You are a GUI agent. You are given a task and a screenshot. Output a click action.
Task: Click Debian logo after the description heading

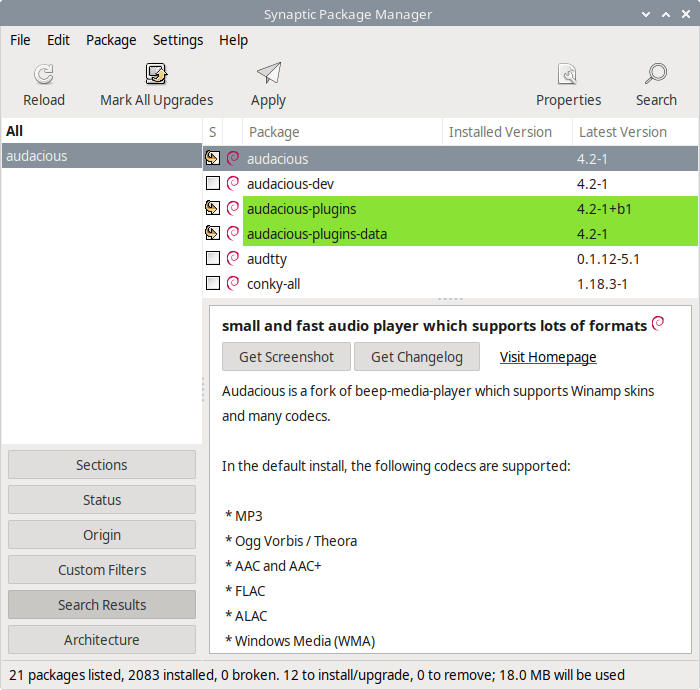658,324
